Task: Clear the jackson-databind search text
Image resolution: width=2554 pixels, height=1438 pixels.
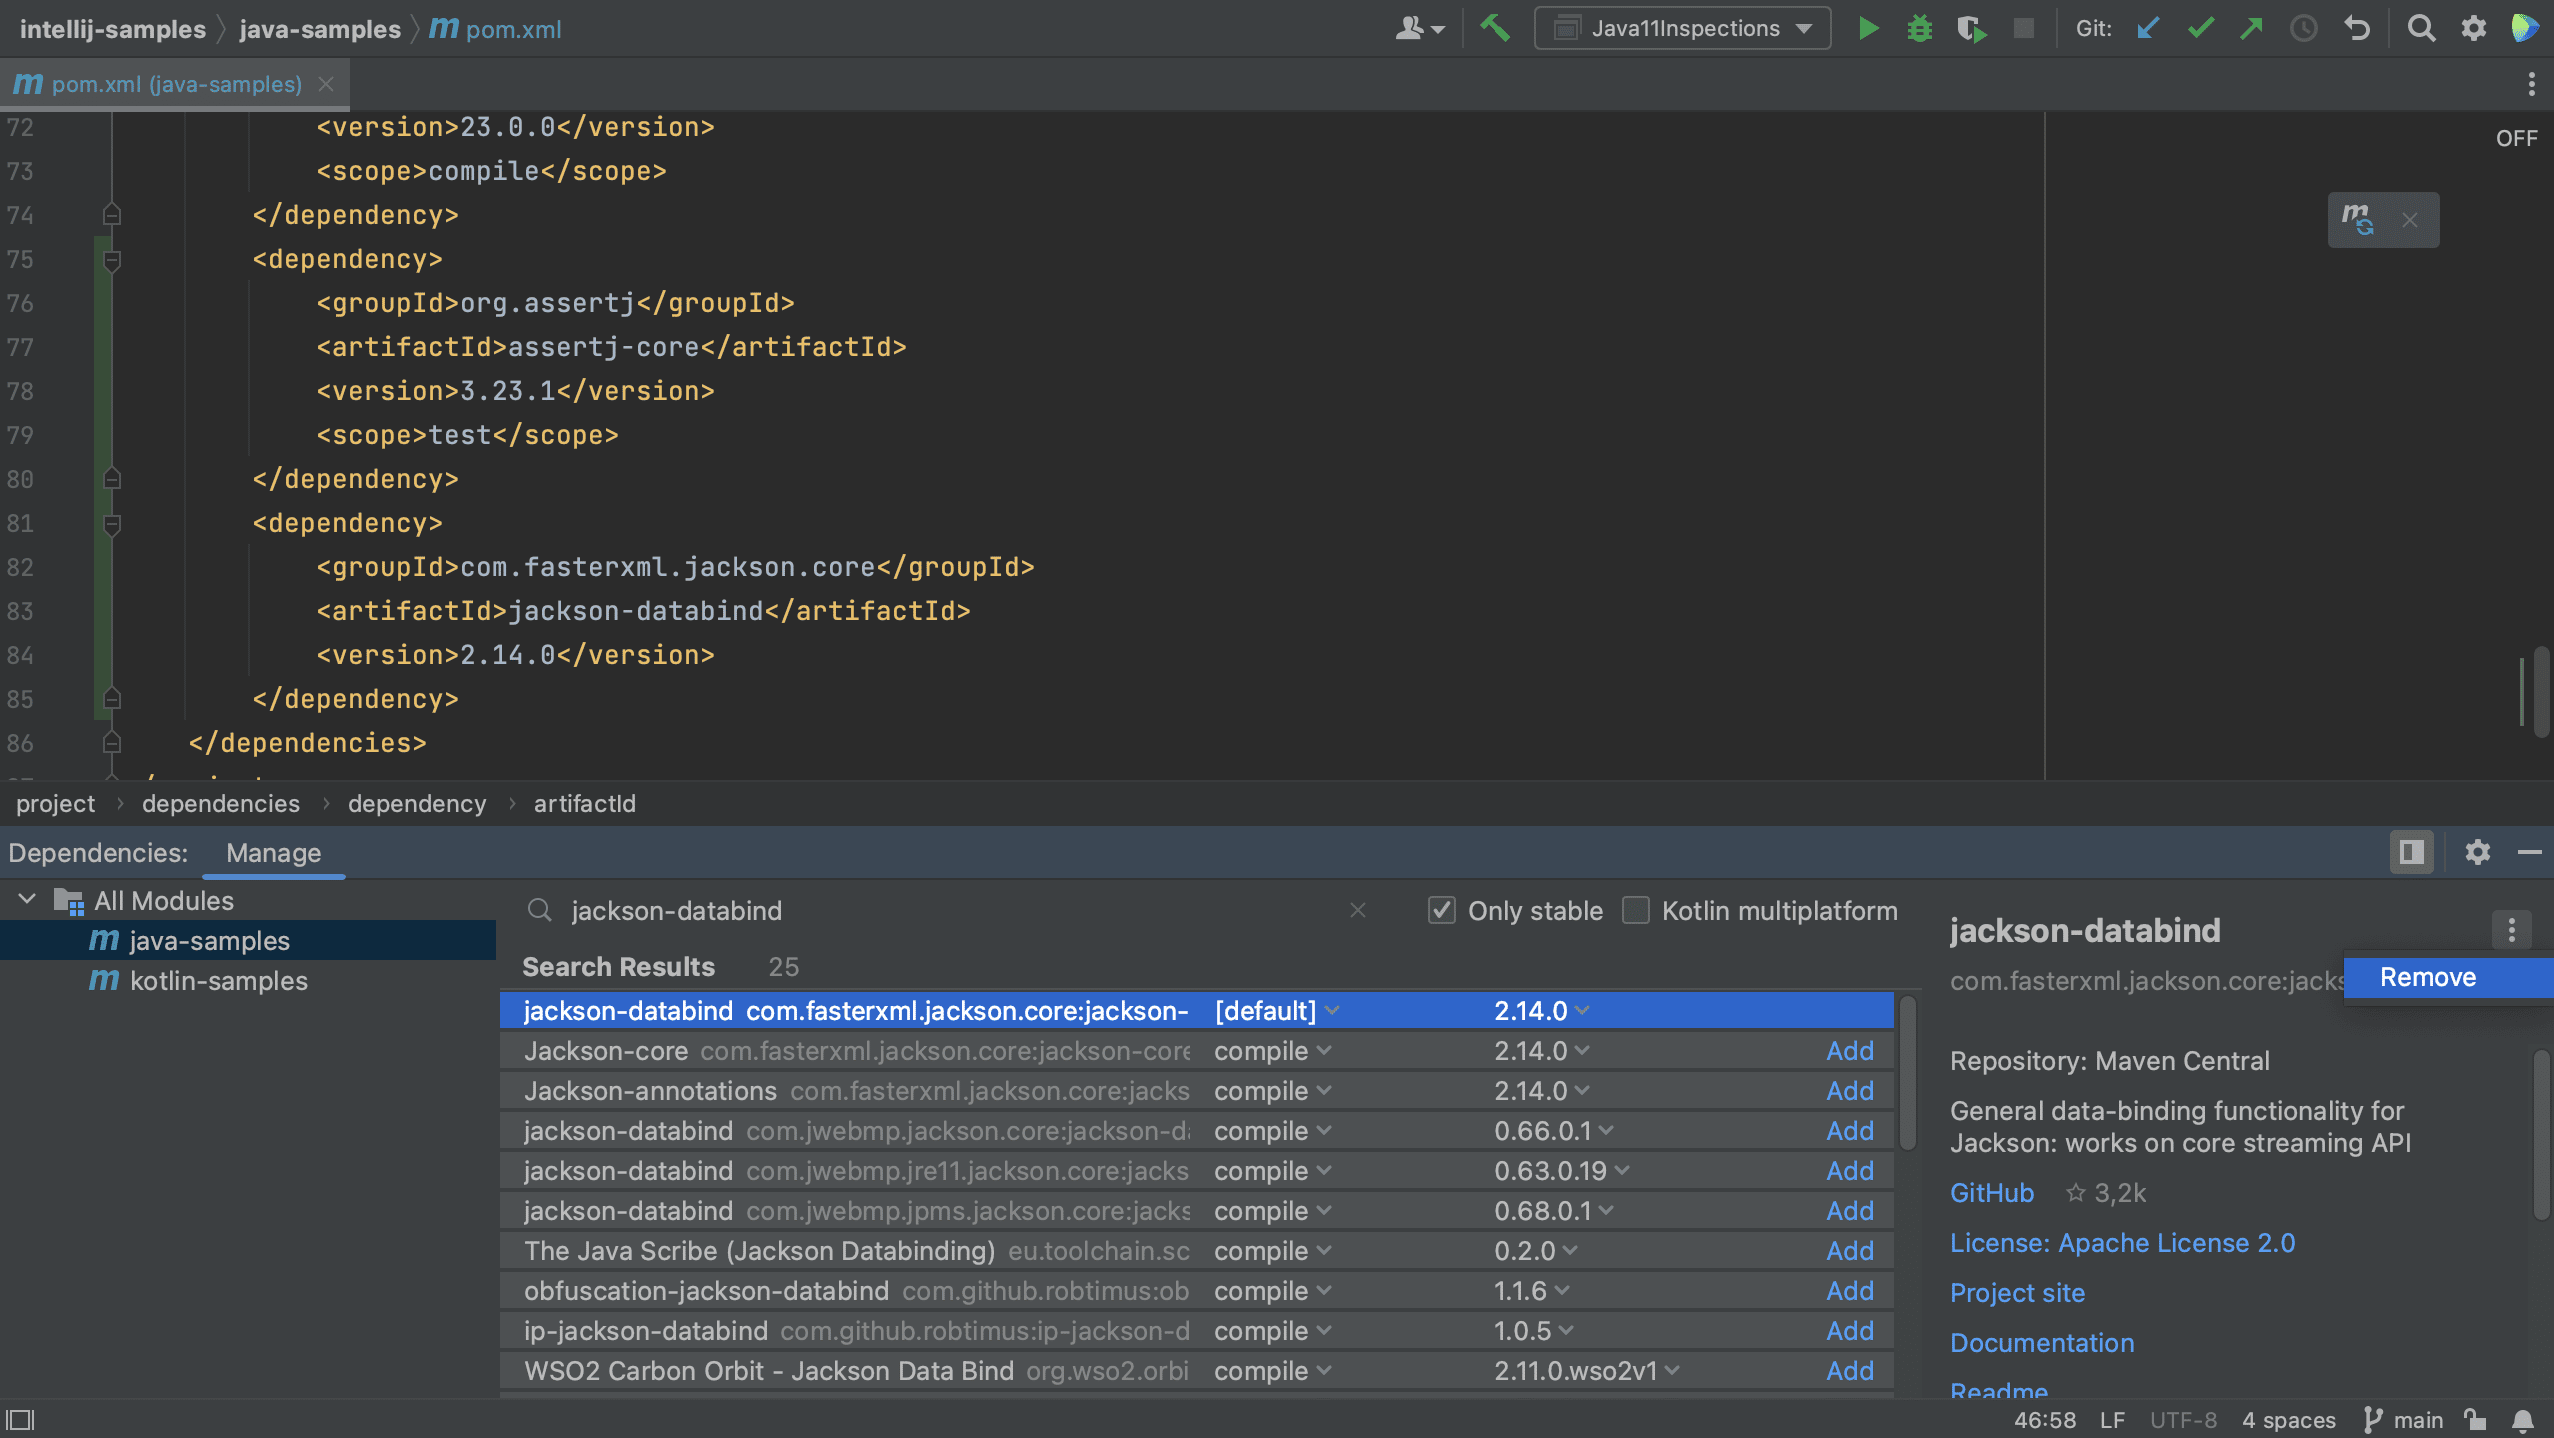Action: [1357, 910]
